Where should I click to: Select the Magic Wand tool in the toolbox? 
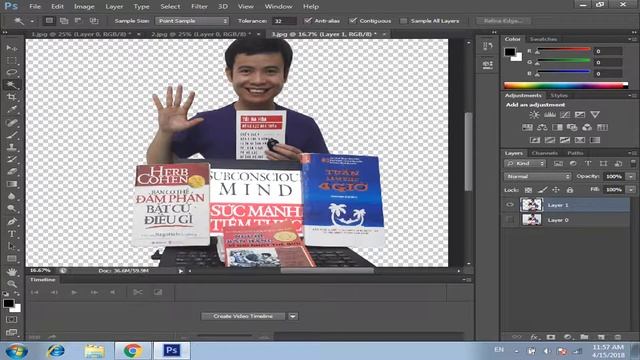11,85
